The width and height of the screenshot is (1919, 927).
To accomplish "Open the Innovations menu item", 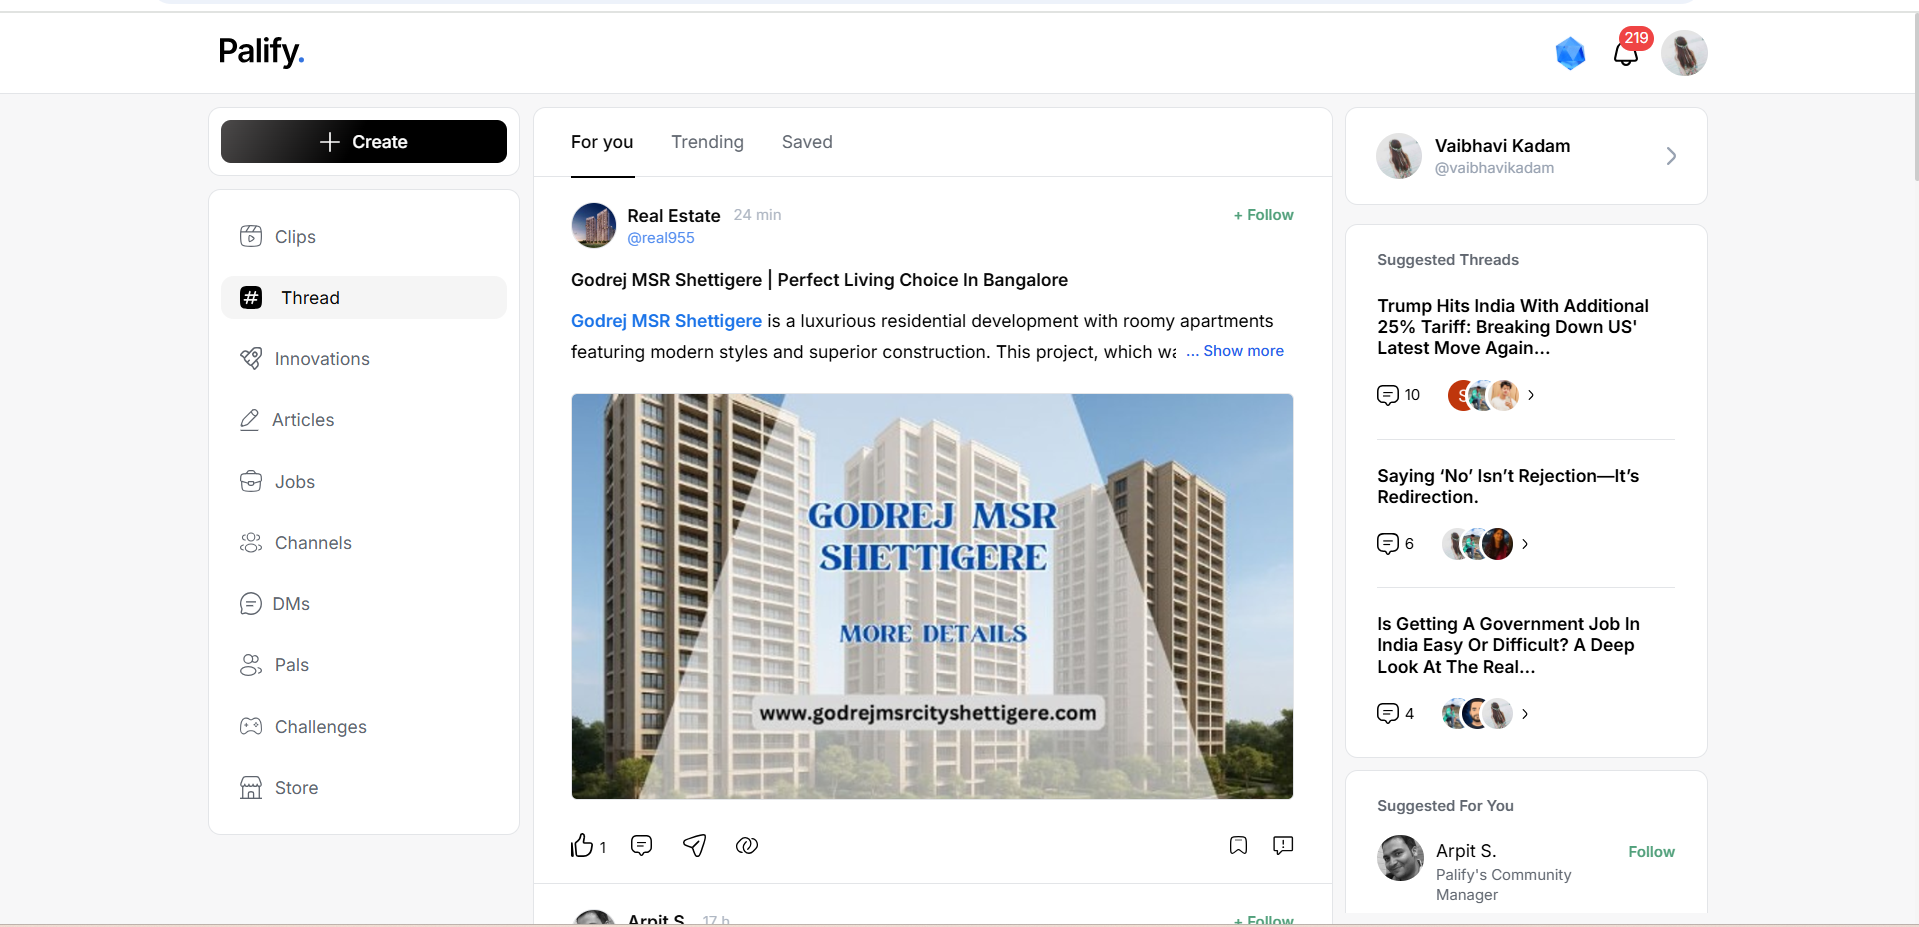I will pyautogui.click(x=364, y=358).
